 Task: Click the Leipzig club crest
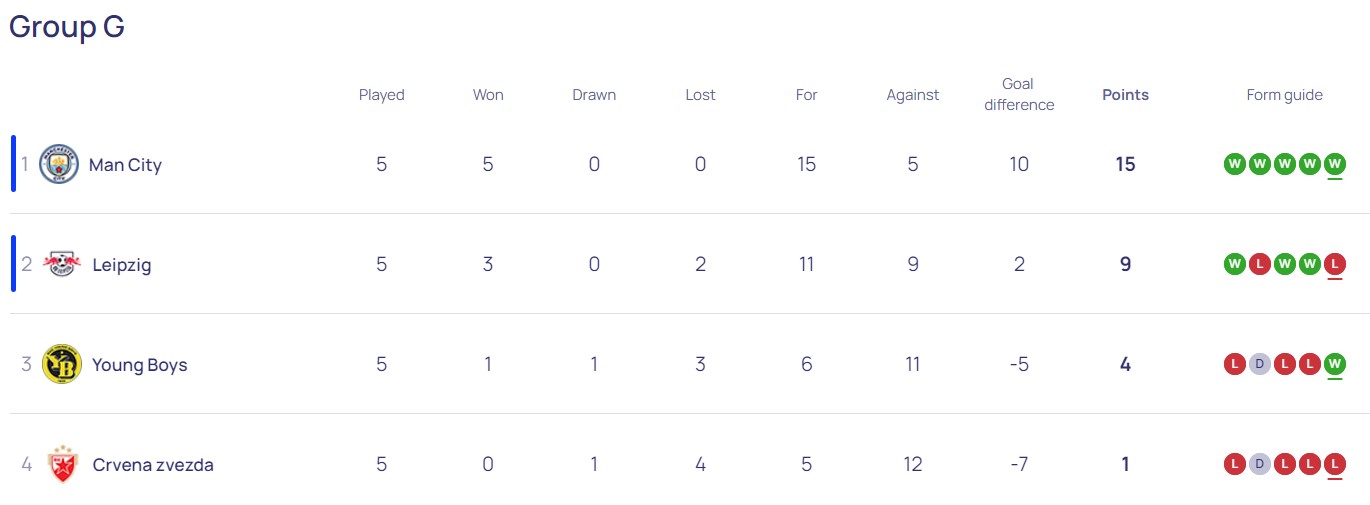click(61, 264)
